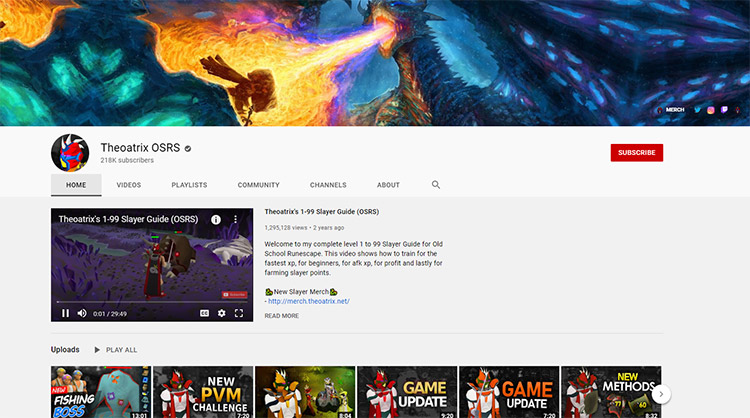Open the Twitter link icon on the banner
Screen dimensions: 750x418
tap(697, 110)
